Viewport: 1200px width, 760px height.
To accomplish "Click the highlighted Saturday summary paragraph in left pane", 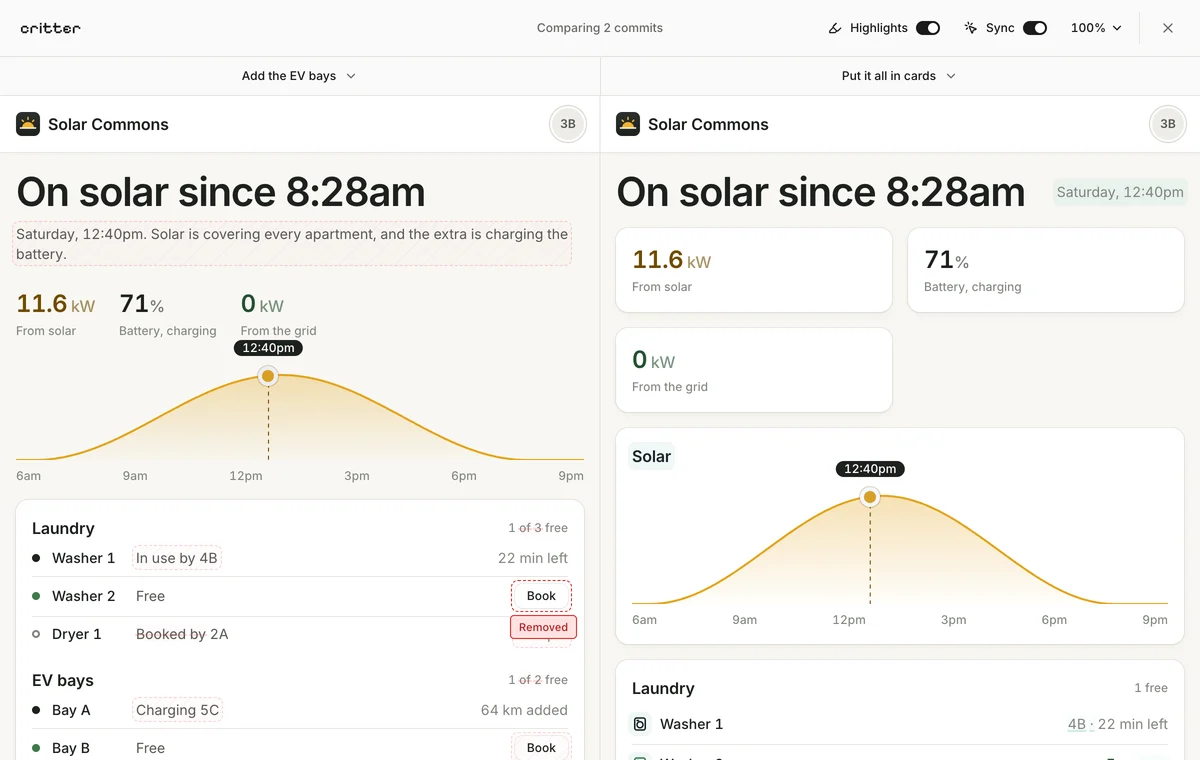I will [x=292, y=244].
